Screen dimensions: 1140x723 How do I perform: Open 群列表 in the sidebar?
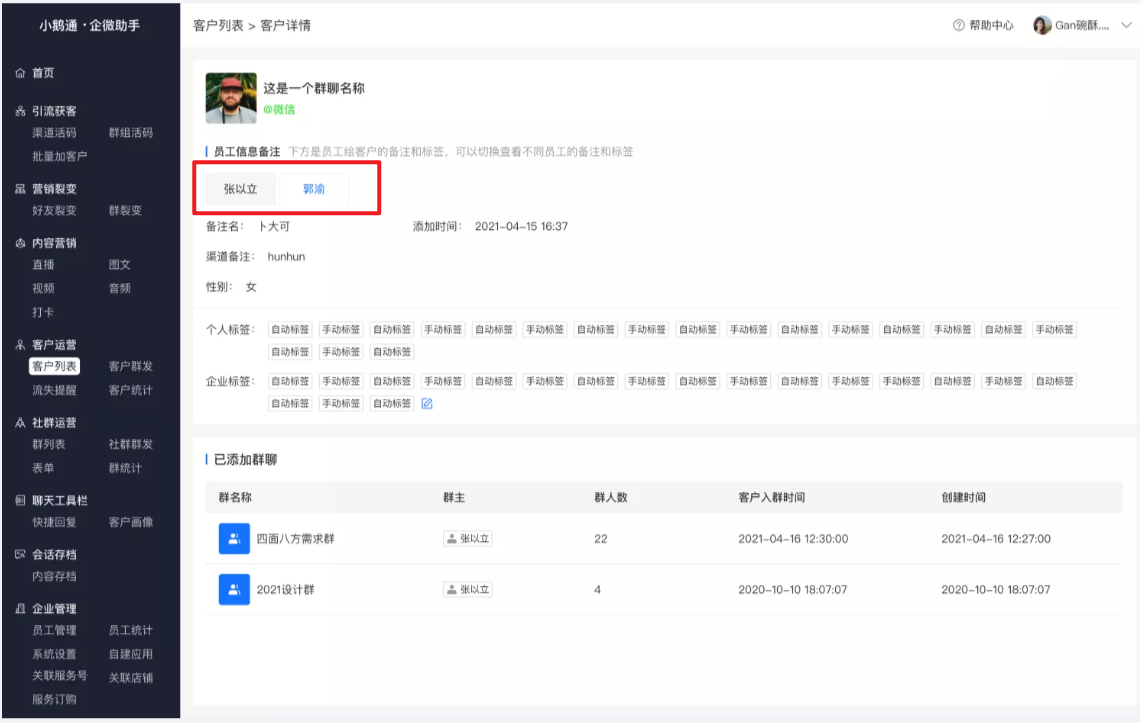(x=49, y=444)
